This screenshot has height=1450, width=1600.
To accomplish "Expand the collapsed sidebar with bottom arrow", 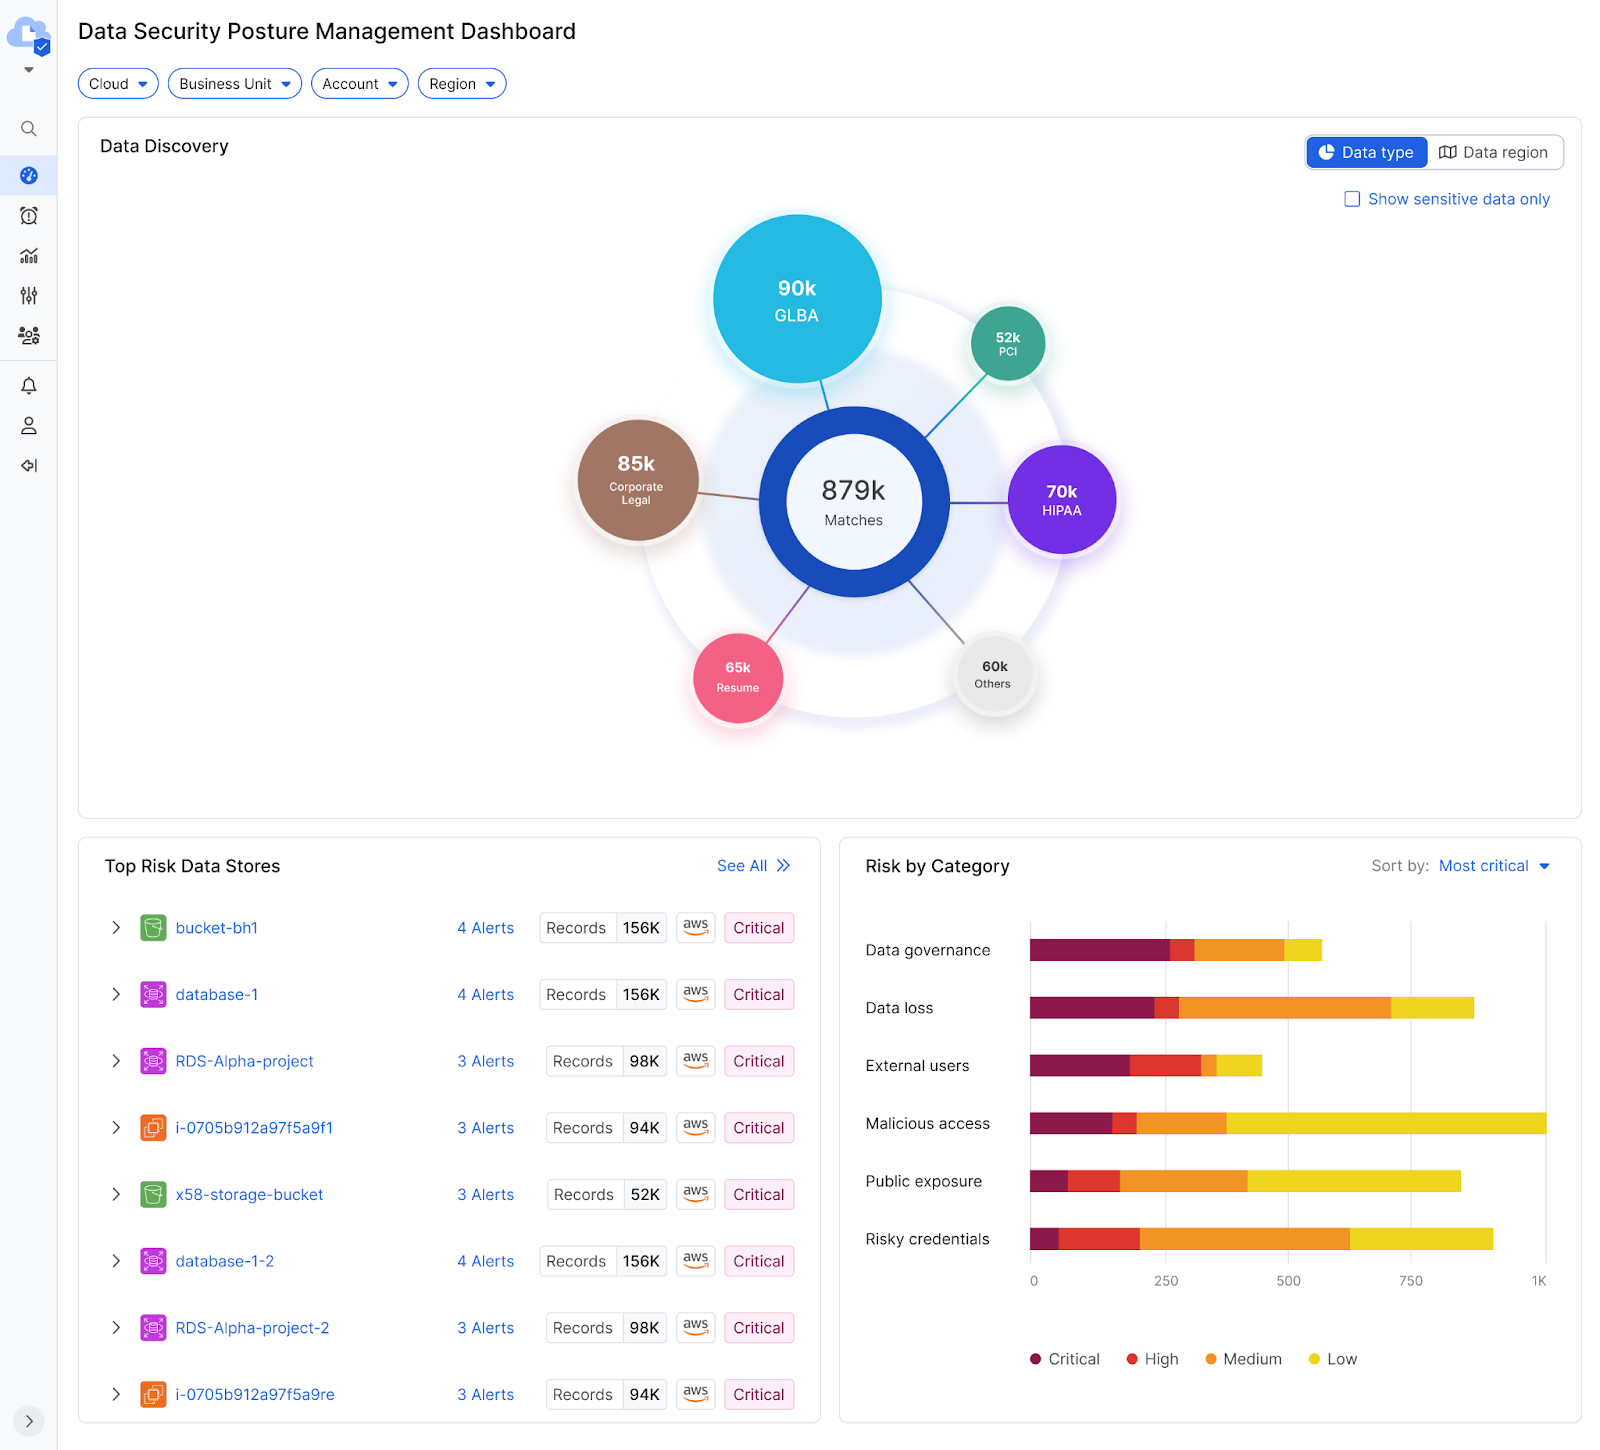I will (x=29, y=1421).
